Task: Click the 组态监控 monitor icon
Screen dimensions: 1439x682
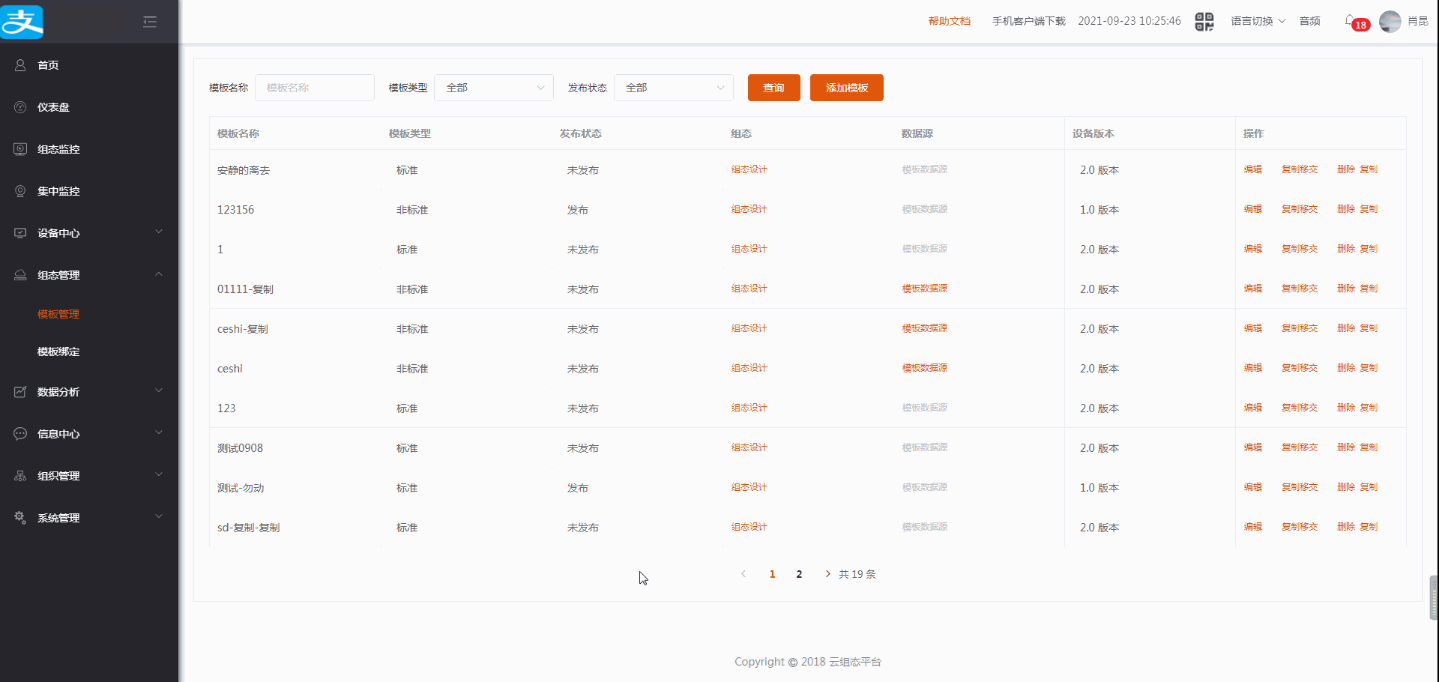Action: coord(19,149)
